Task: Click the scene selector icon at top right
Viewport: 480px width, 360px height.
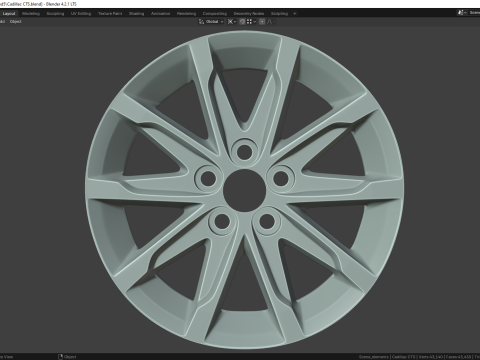Action: coord(461,13)
